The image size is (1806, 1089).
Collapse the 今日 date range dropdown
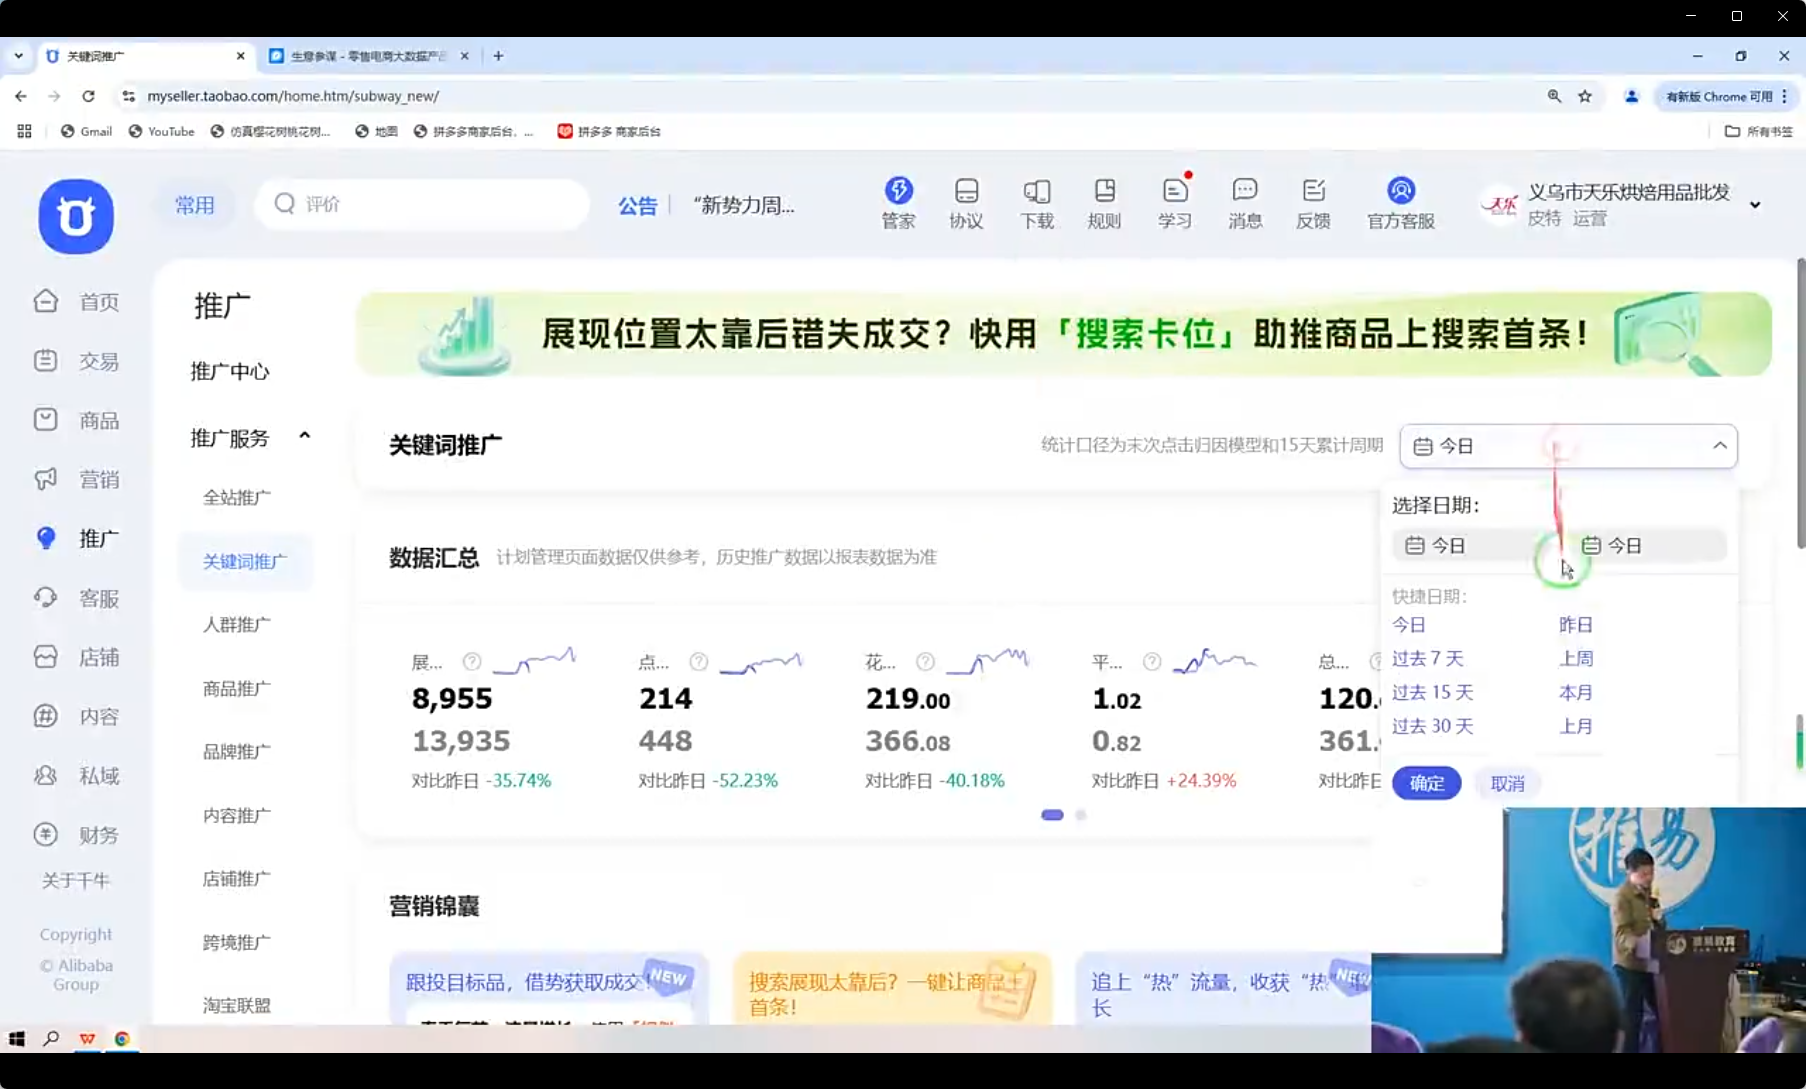(1719, 446)
